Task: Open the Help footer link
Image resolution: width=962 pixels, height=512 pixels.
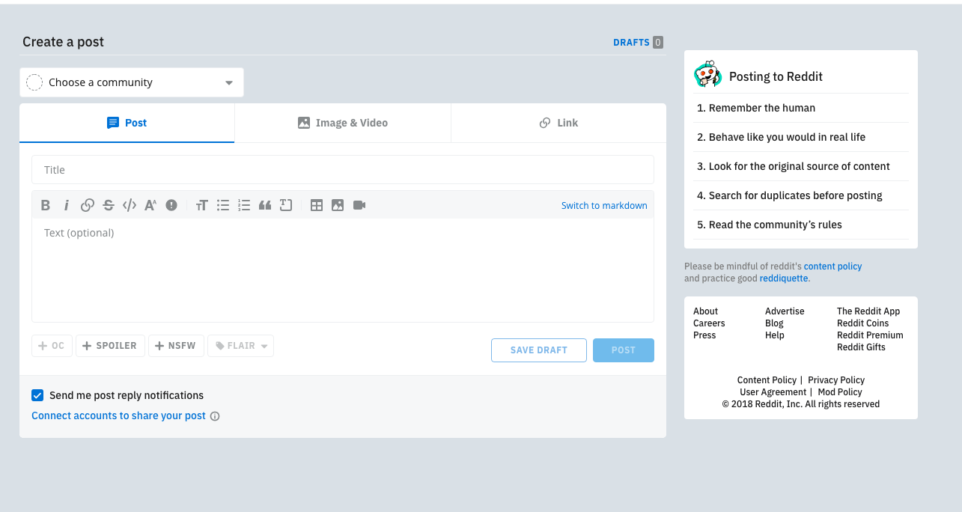Action: [775, 335]
